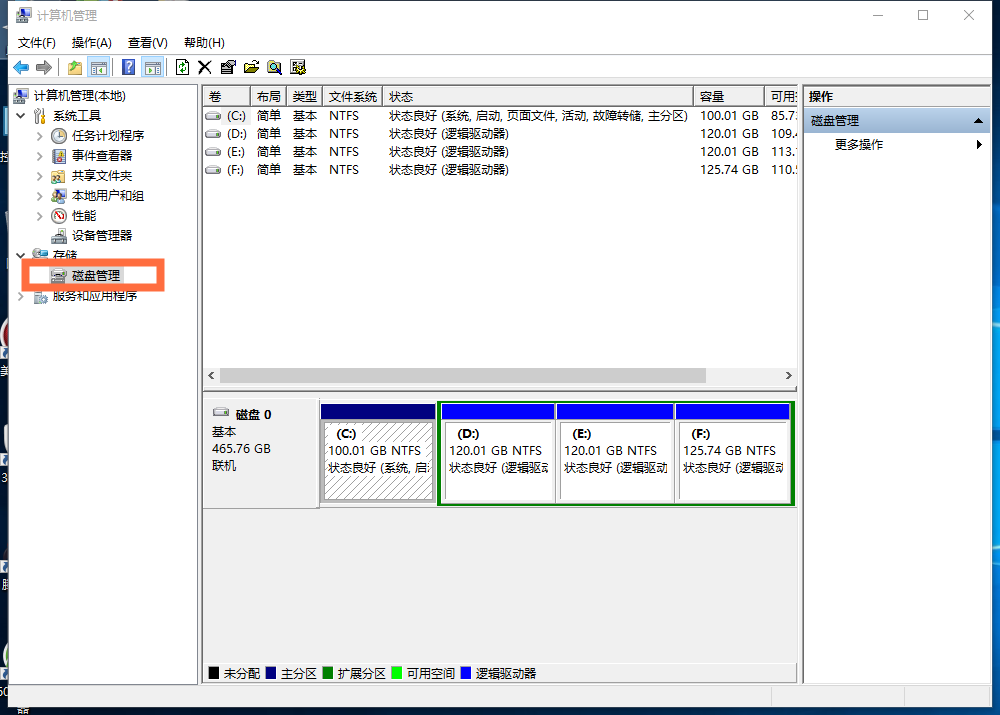This screenshot has width=1000, height=715.
Task: Click the Help question mark toolbar icon
Action: click(x=128, y=67)
